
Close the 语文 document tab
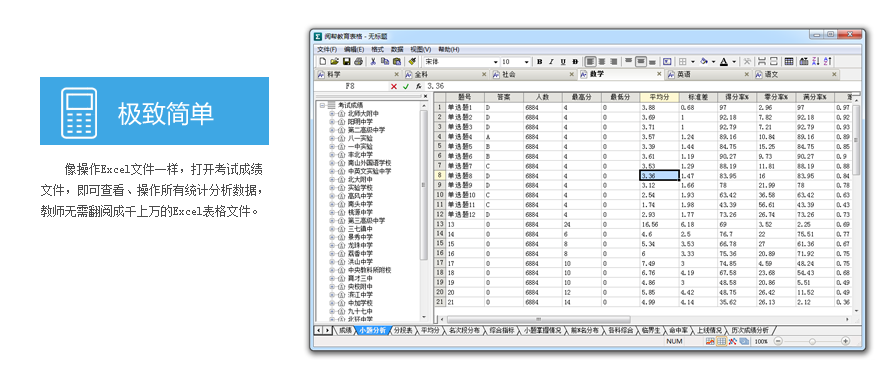tap(834, 74)
